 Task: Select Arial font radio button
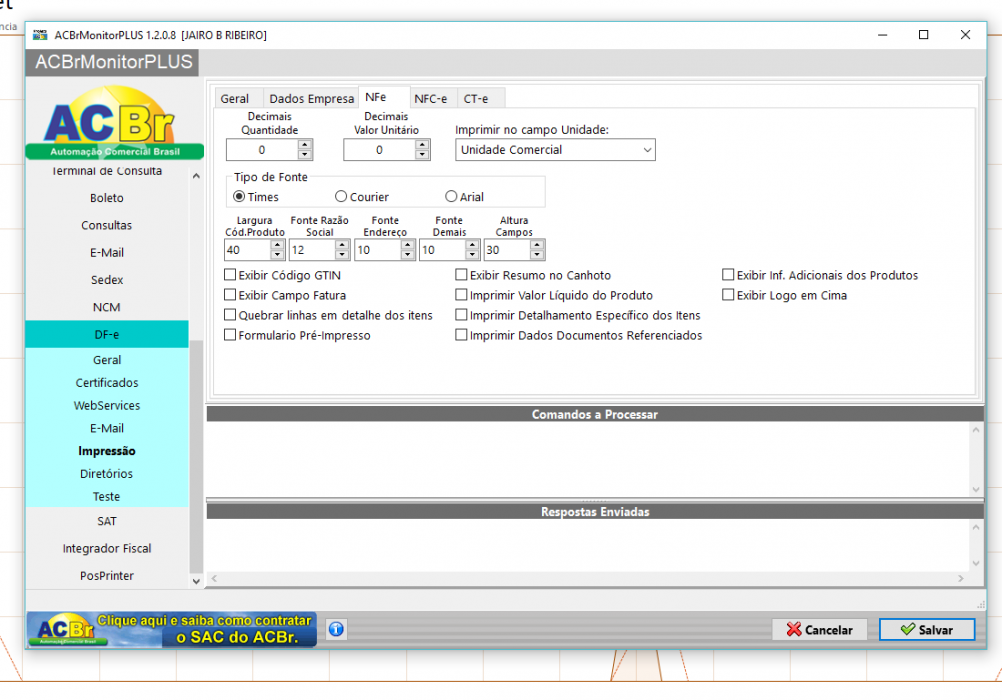(x=451, y=196)
